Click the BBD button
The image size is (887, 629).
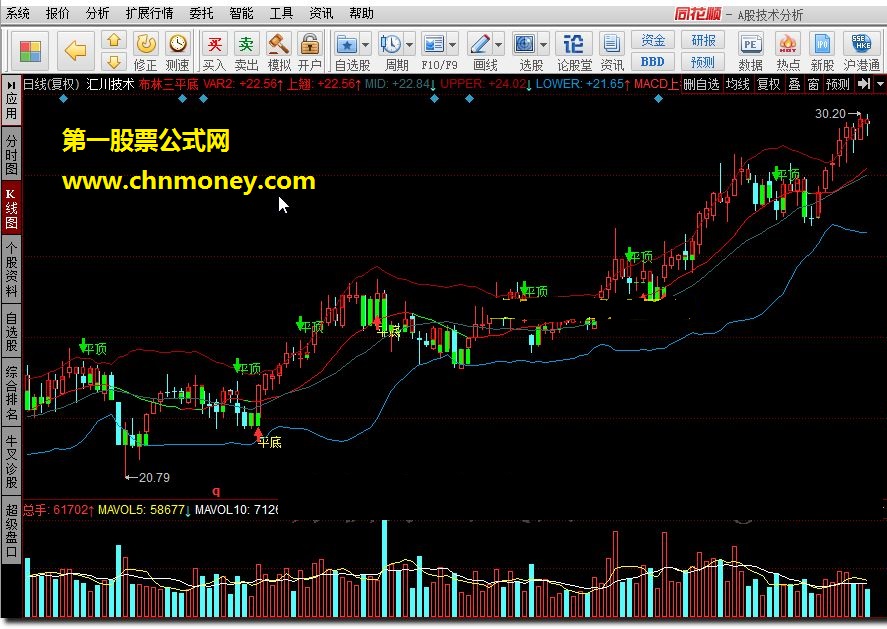point(652,61)
